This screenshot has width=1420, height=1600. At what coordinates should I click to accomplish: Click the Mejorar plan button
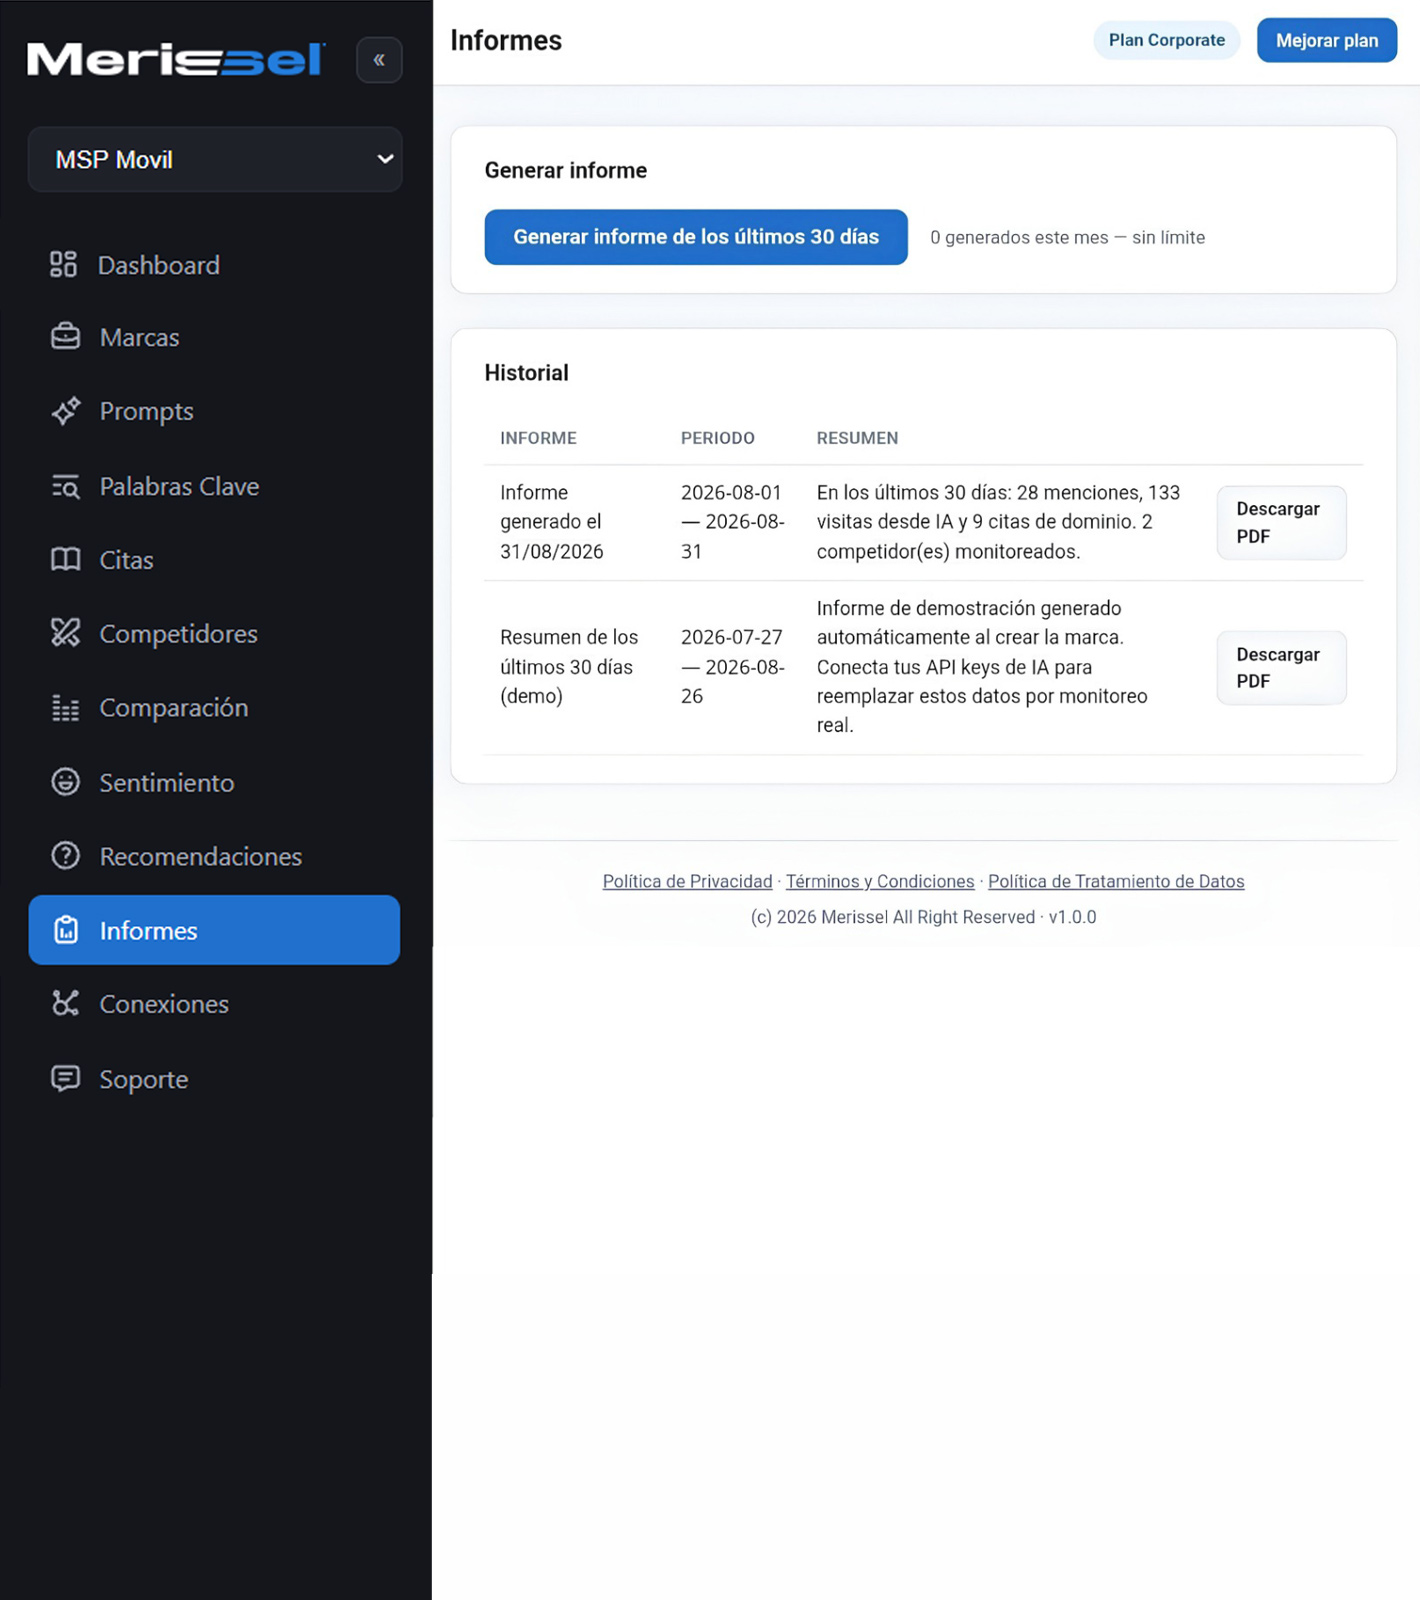tap(1327, 40)
